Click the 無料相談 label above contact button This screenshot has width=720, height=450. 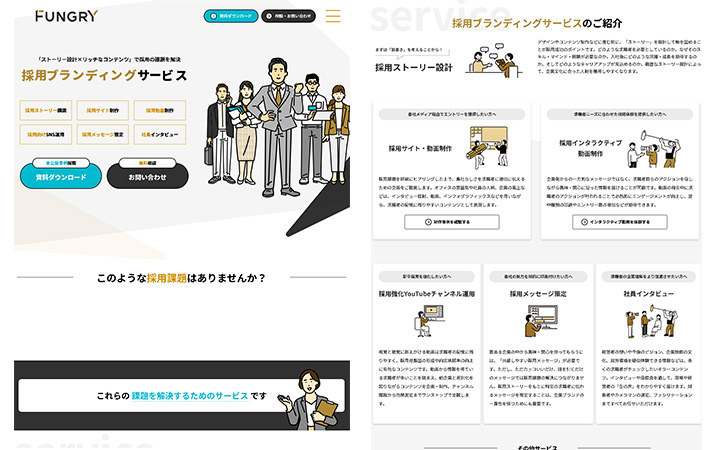[147, 163]
